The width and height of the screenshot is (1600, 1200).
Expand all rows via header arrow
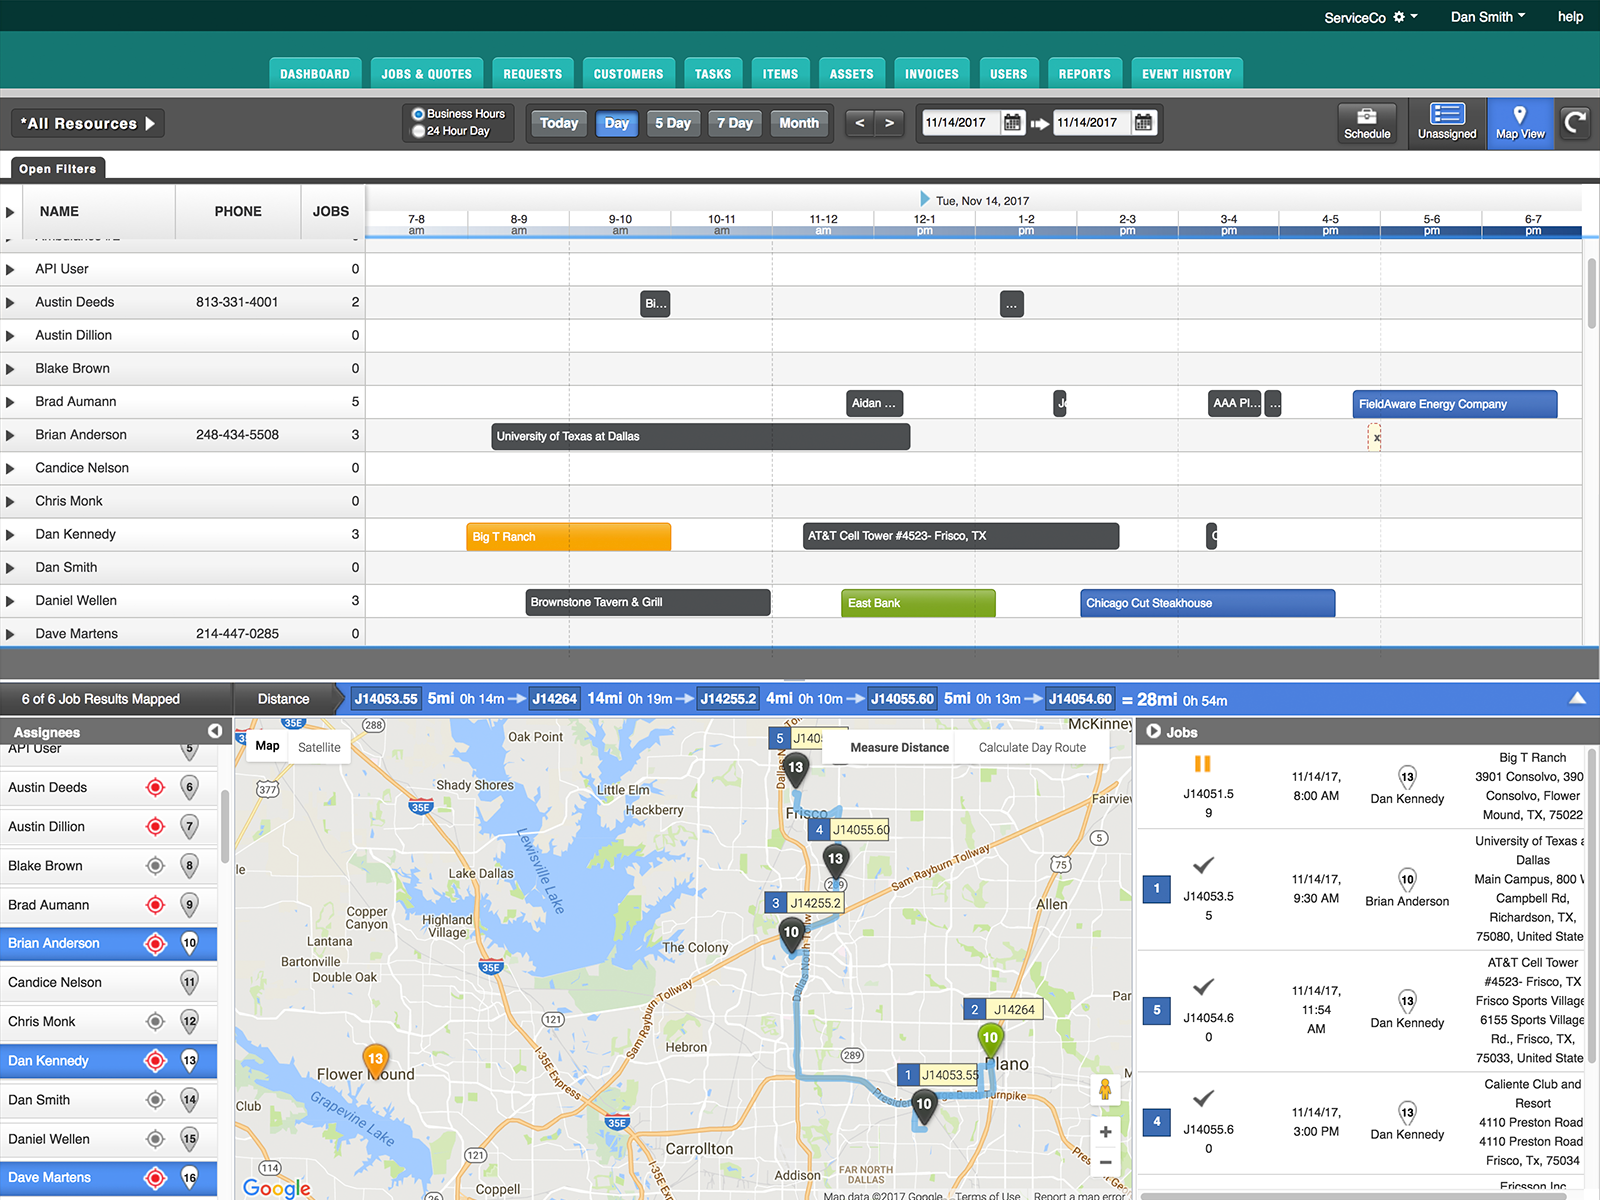pos(10,212)
